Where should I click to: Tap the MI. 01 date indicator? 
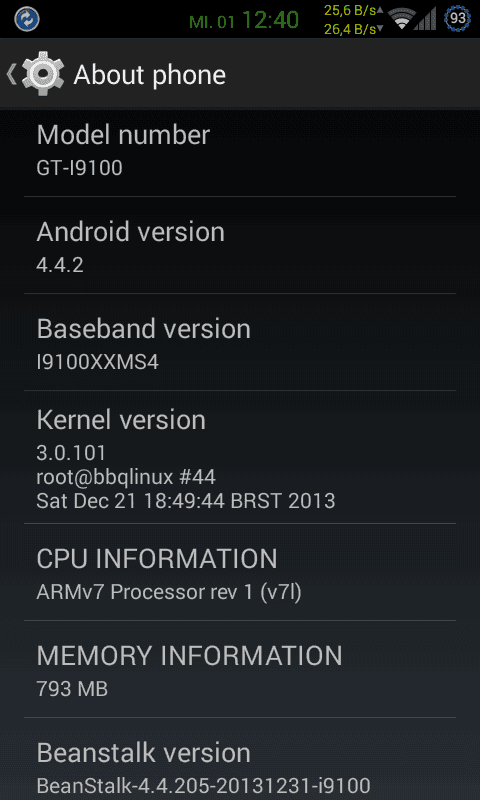pyautogui.click(x=211, y=22)
